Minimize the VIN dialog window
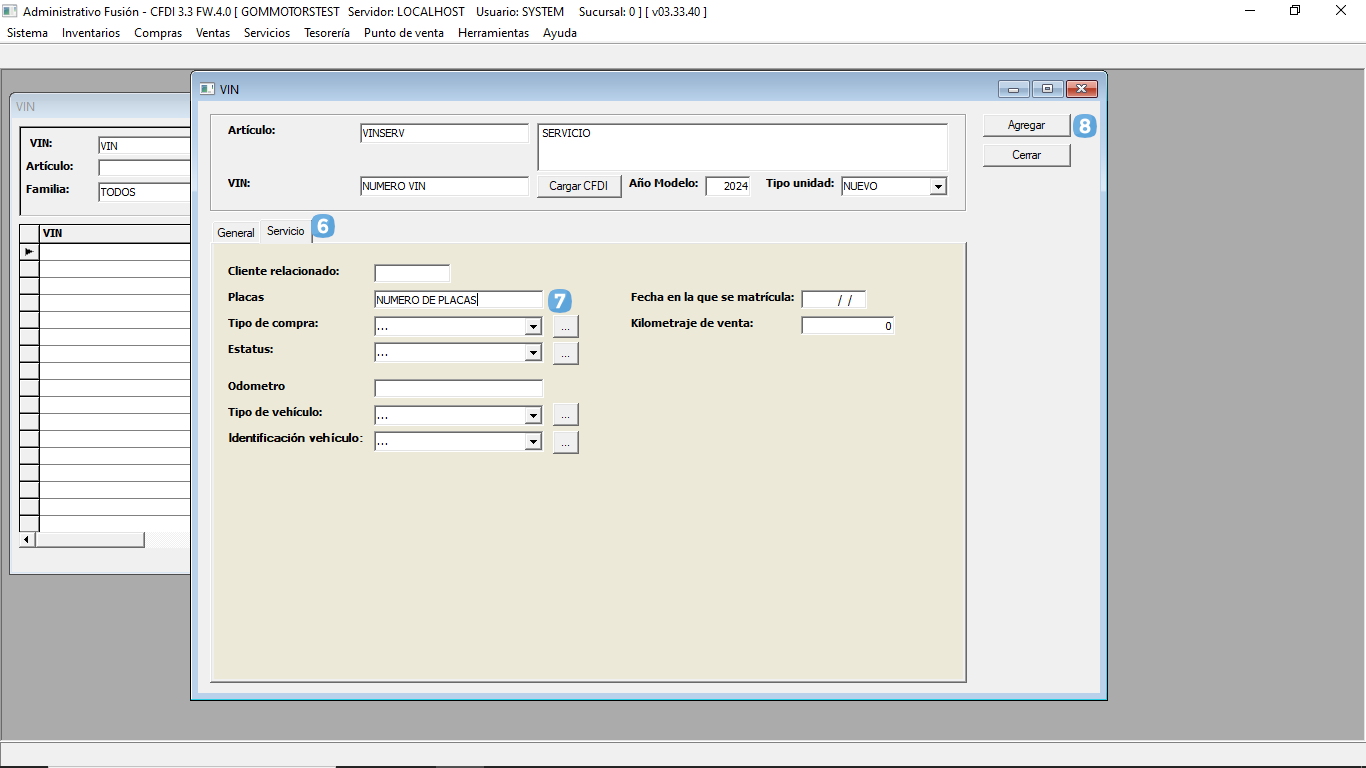Image resolution: width=1366 pixels, height=768 pixels. pyautogui.click(x=1013, y=89)
